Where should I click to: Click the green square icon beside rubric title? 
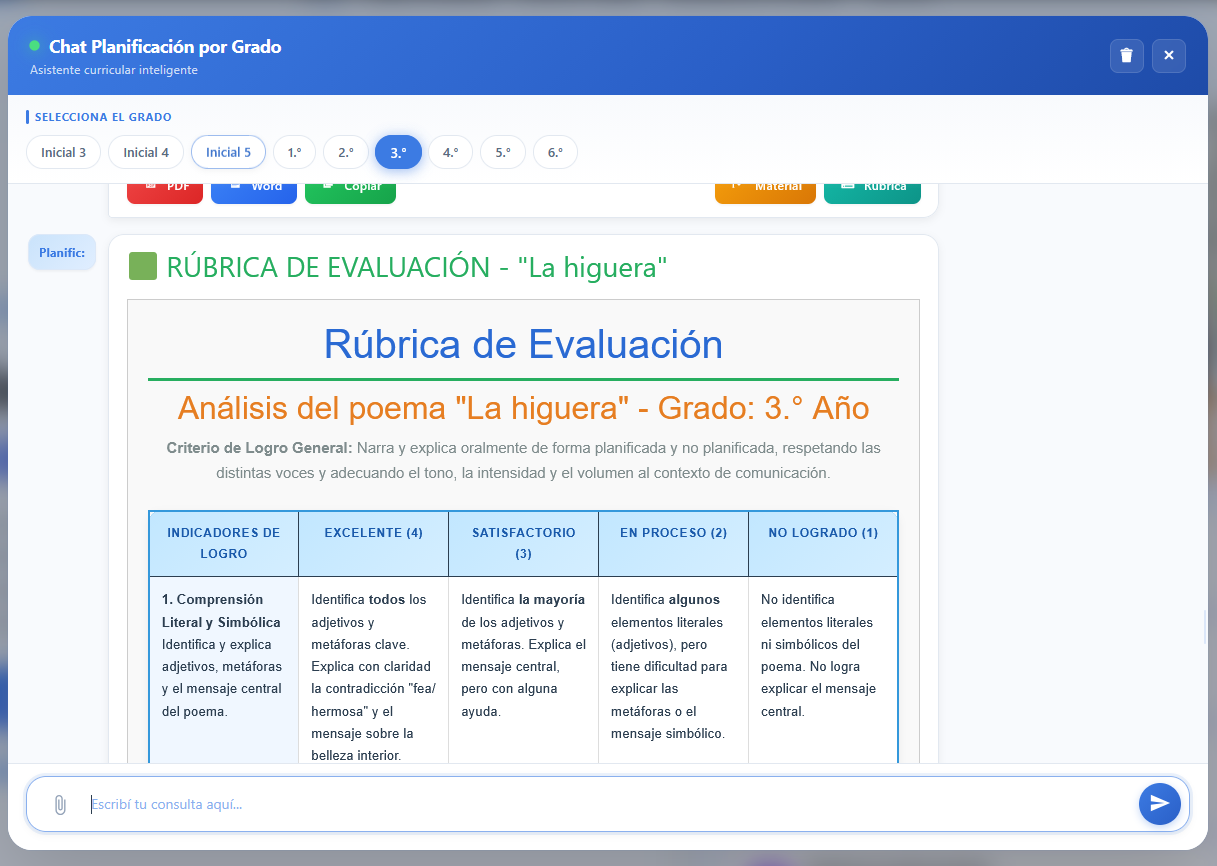(x=143, y=267)
